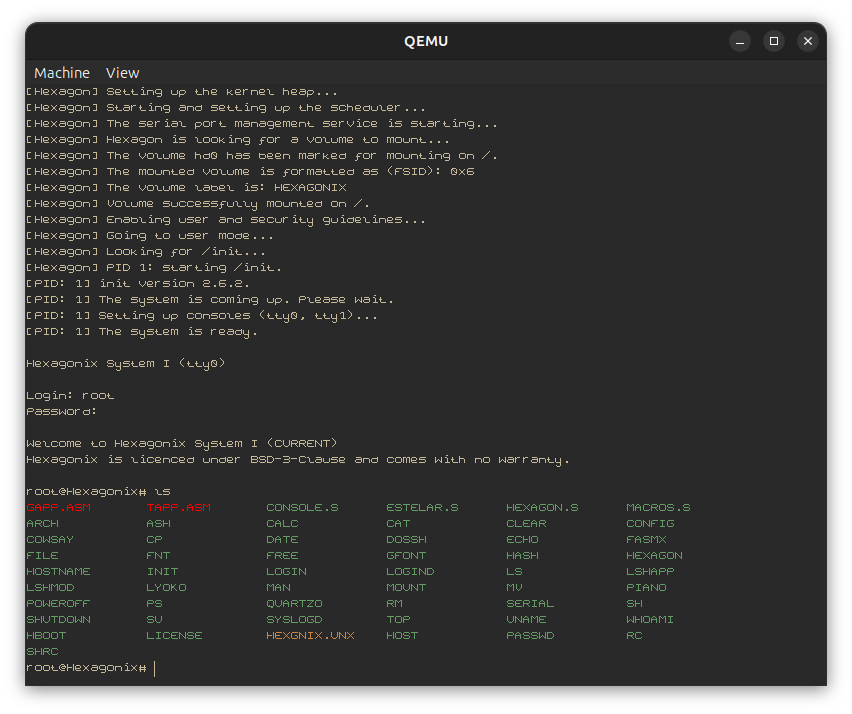Click the FREE file name
This screenshot has width=852, height=714.
[x=283, y=556]
